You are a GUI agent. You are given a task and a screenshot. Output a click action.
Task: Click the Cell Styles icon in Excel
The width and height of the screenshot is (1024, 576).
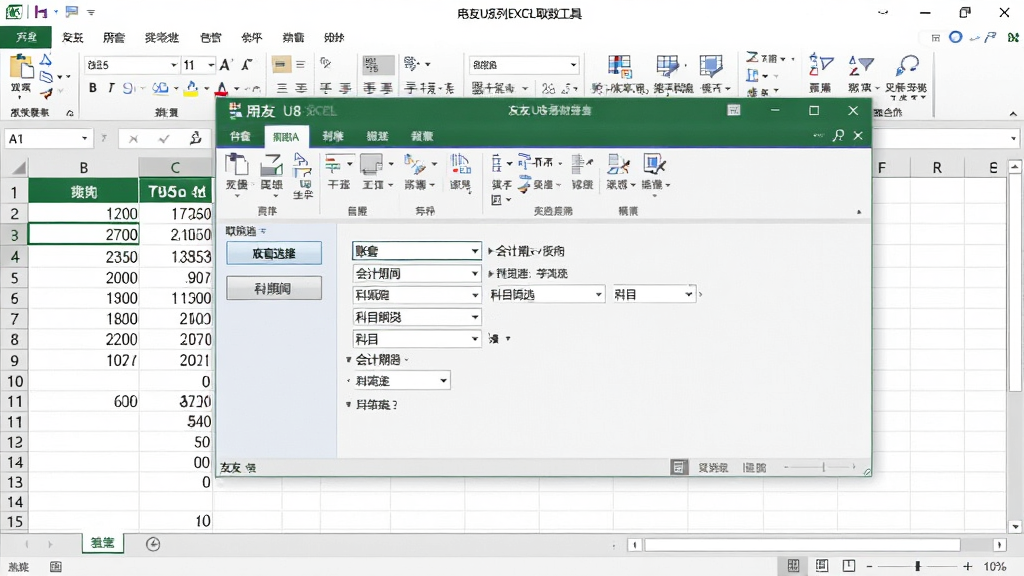coord(711,66)
